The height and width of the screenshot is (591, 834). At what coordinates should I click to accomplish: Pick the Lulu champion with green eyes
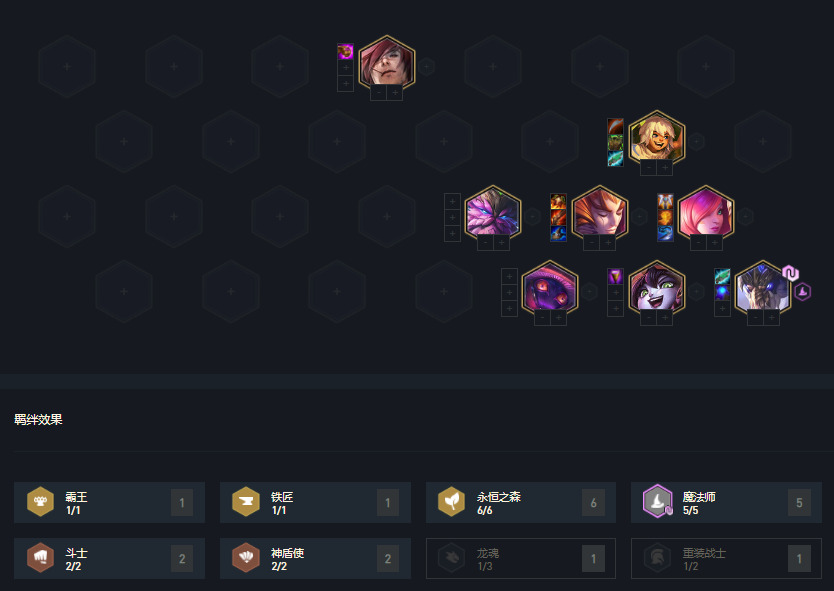(x=656, y=288)
